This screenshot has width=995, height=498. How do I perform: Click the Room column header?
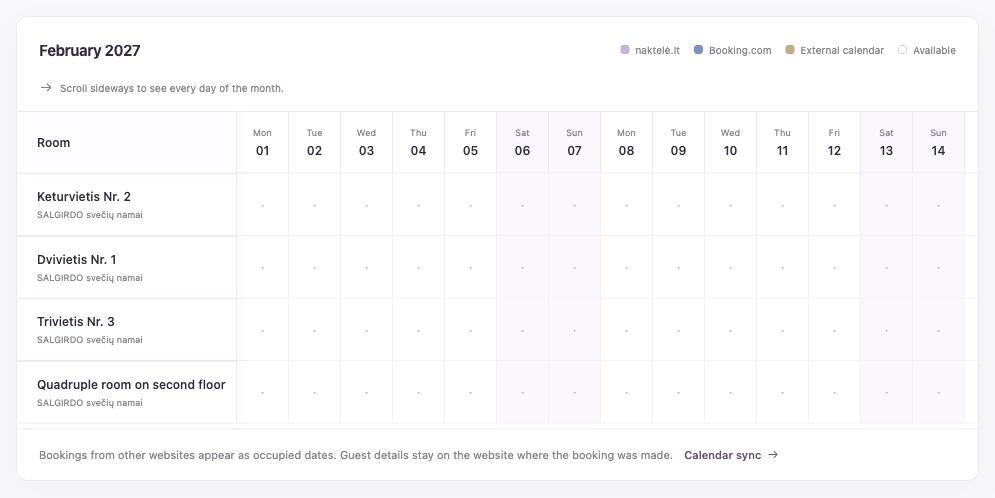coord(127,143)
